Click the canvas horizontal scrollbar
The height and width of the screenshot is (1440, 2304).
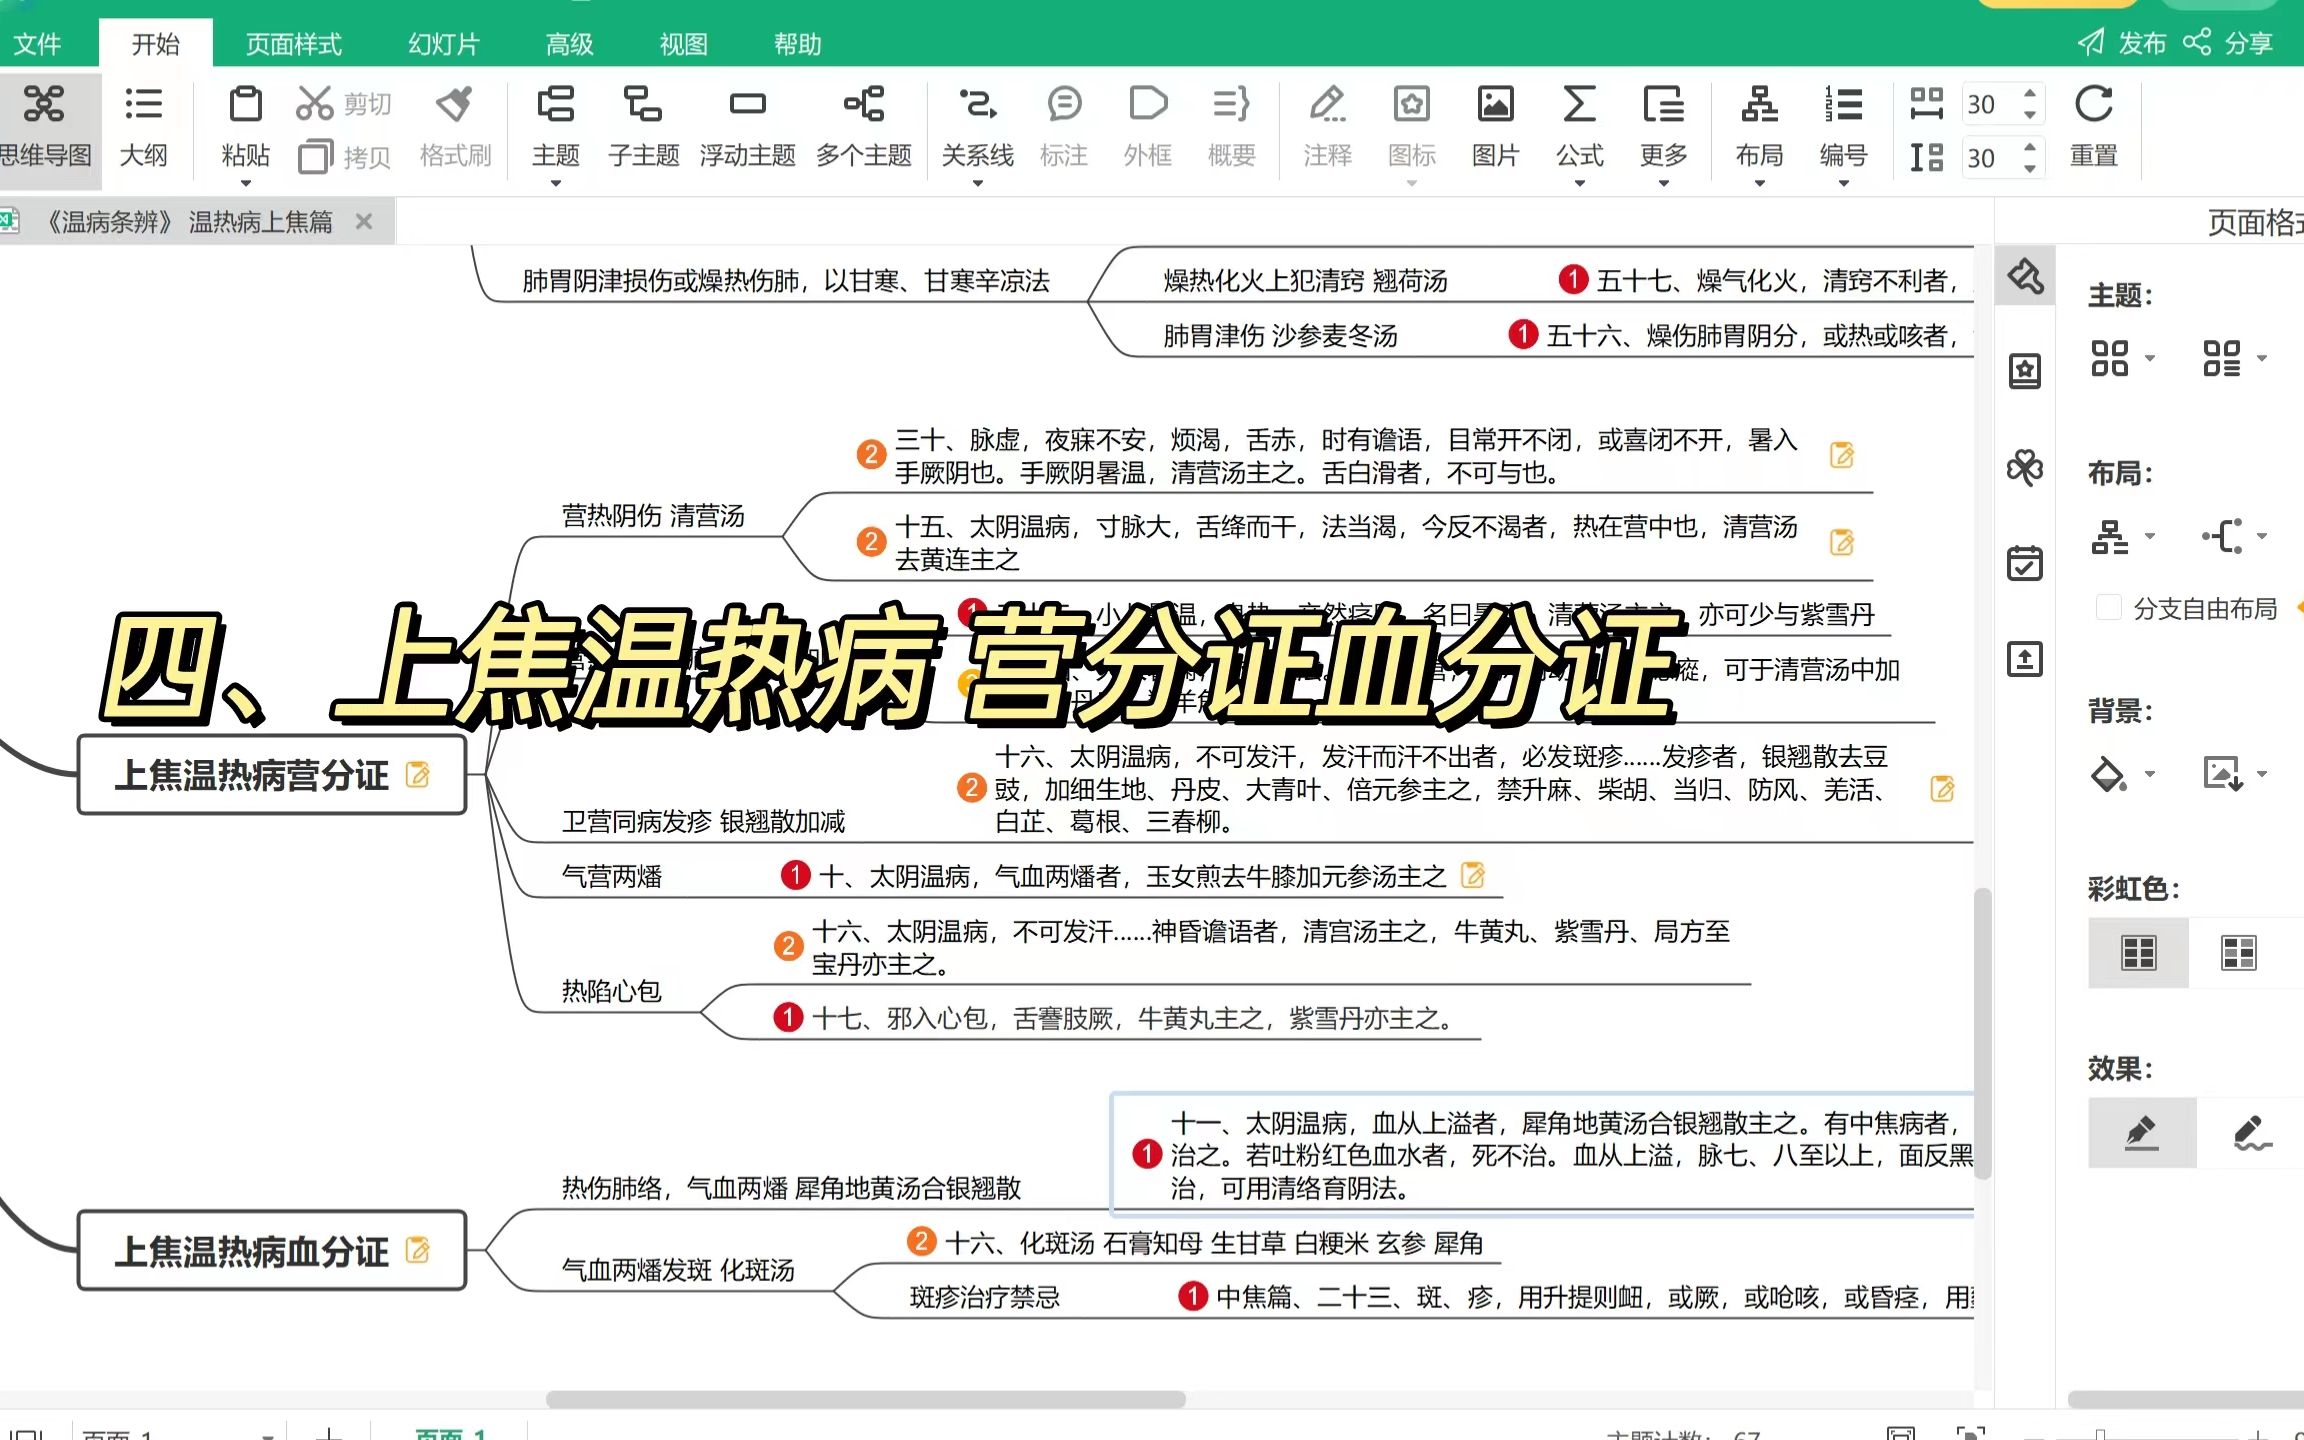tap(865, 1399)
